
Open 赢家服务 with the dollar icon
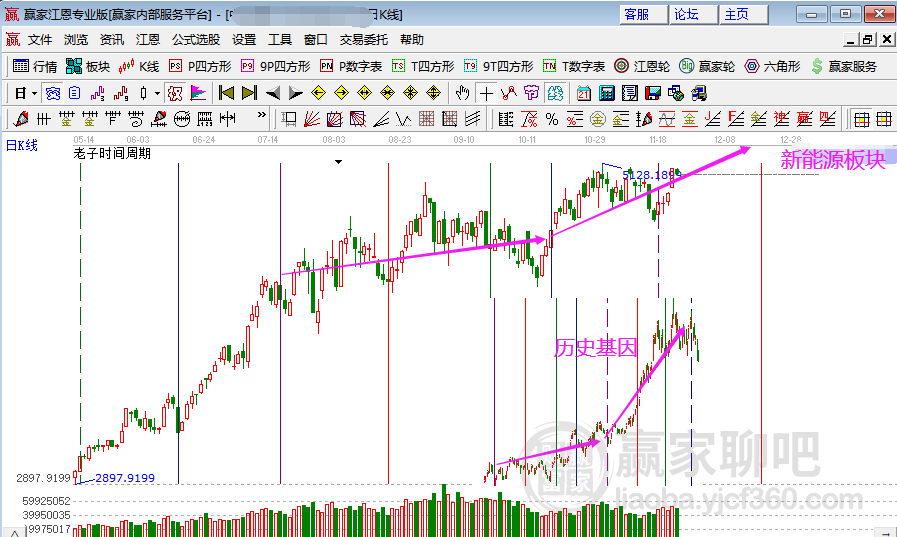click(844, 66)
